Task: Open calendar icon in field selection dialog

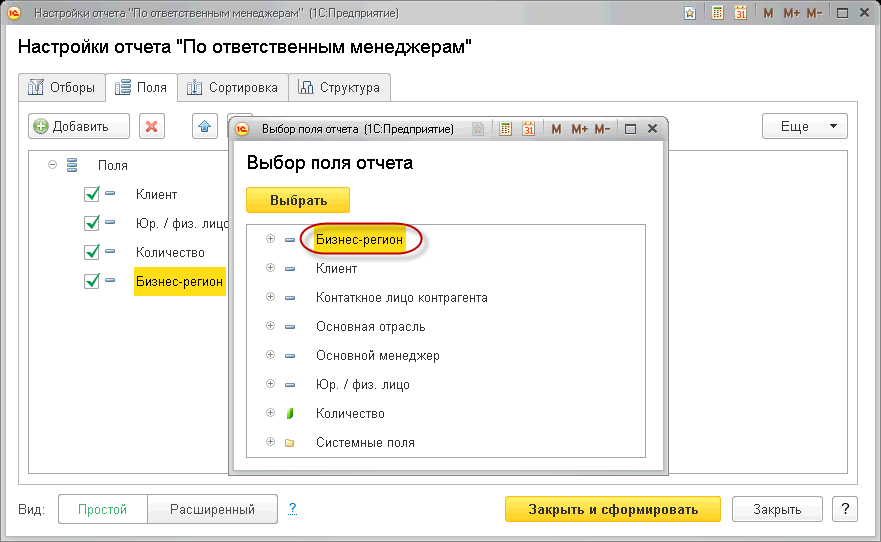Action: (528, 129)
